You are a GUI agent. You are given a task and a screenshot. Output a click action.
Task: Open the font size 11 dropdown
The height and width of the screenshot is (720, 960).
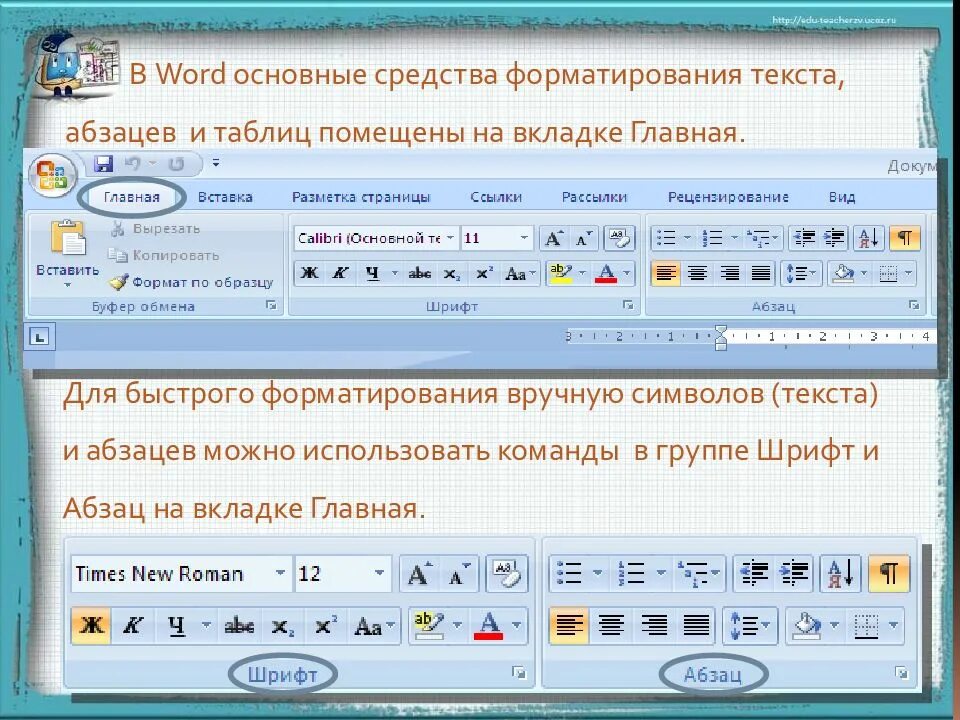(x=524, y=238)
